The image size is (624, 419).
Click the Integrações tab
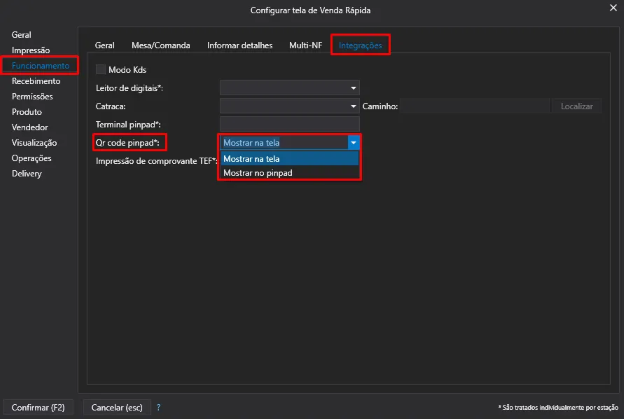360,45
